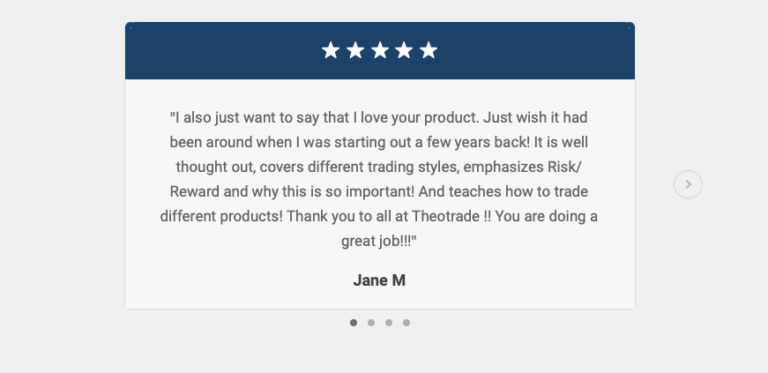Click the line "been around when I was starting"
Image resolution: width=768 pixels, height=373 pixels.
[x=379, y=142]
